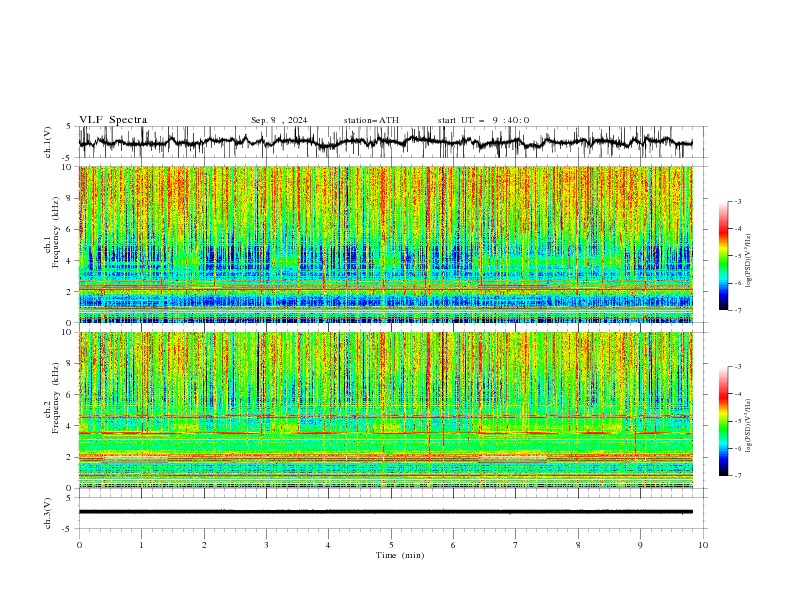The width and height of the screenshot is (792, 612).
Task: Click the ch.1 PSD color scale bar
Action: point(723,256)
